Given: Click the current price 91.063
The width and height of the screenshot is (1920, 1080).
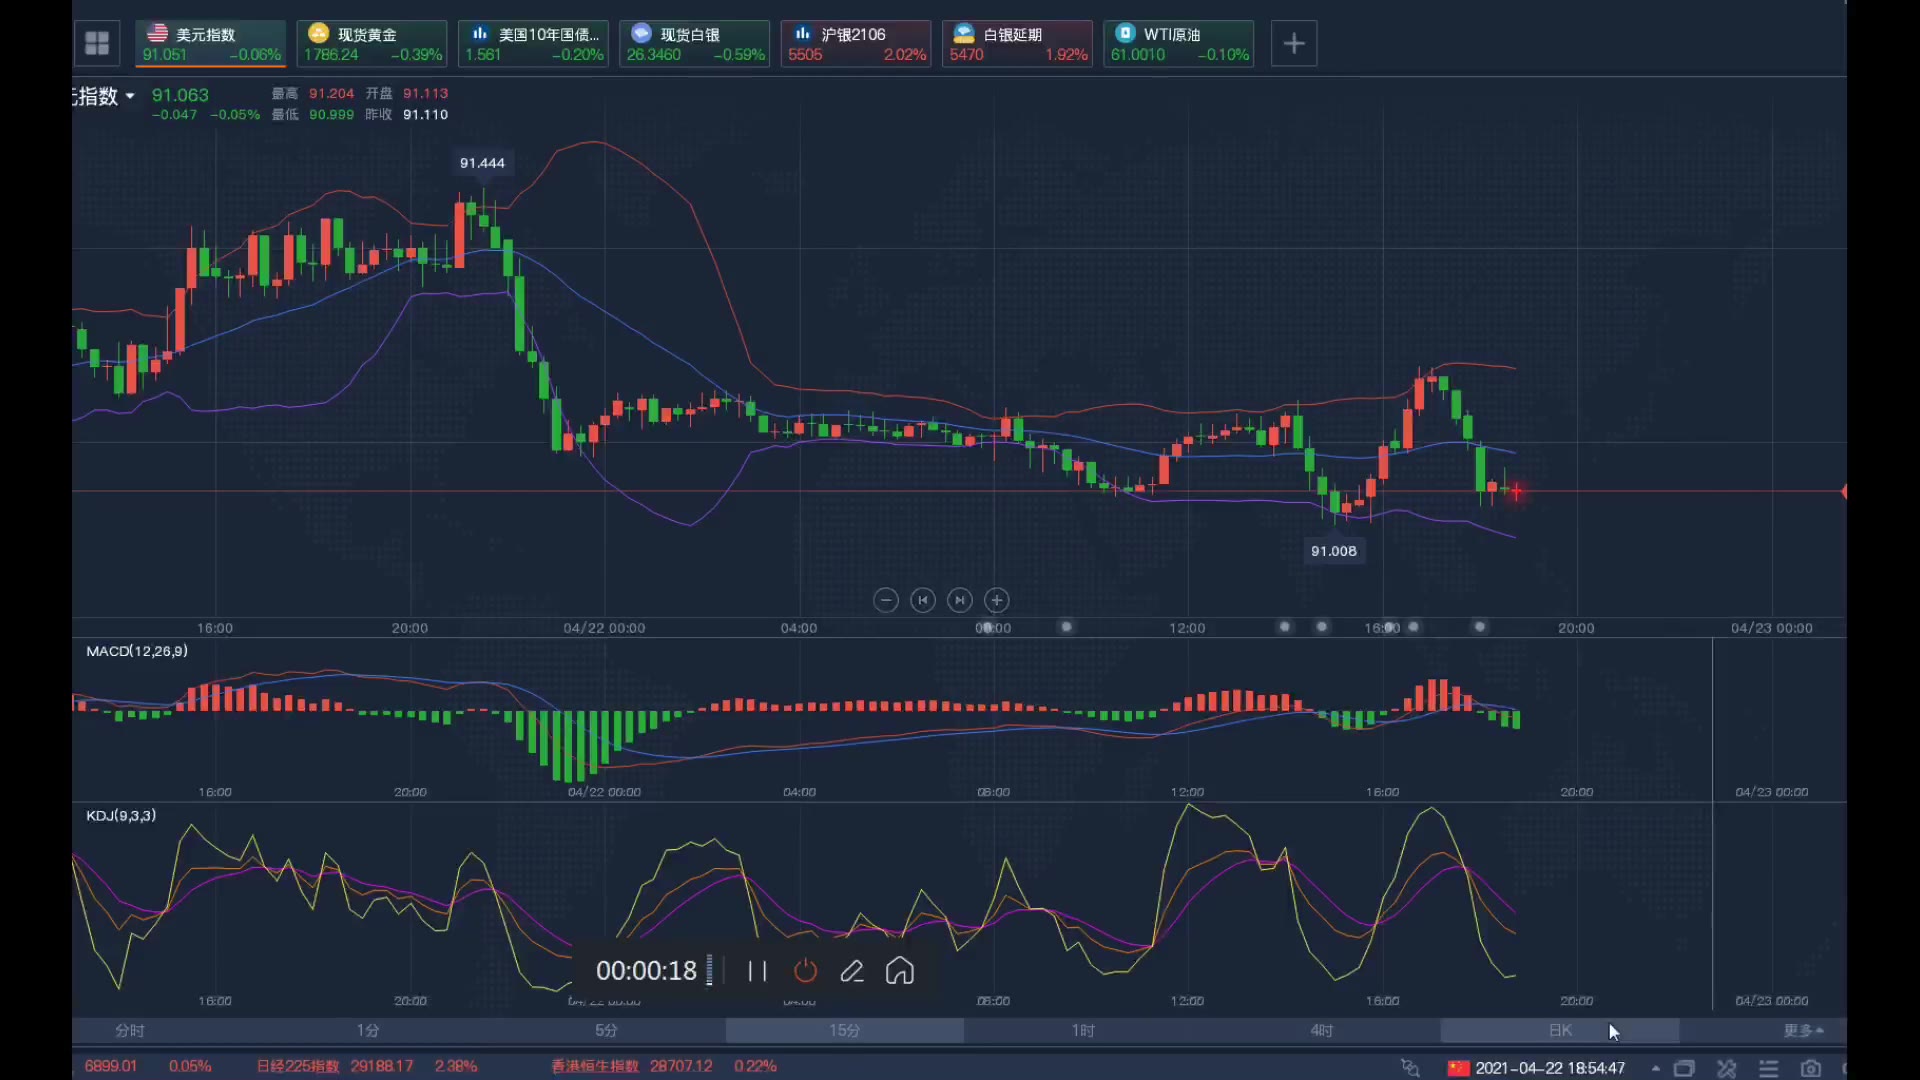Looking at the screenshot, I should click(x=180, y=95).
